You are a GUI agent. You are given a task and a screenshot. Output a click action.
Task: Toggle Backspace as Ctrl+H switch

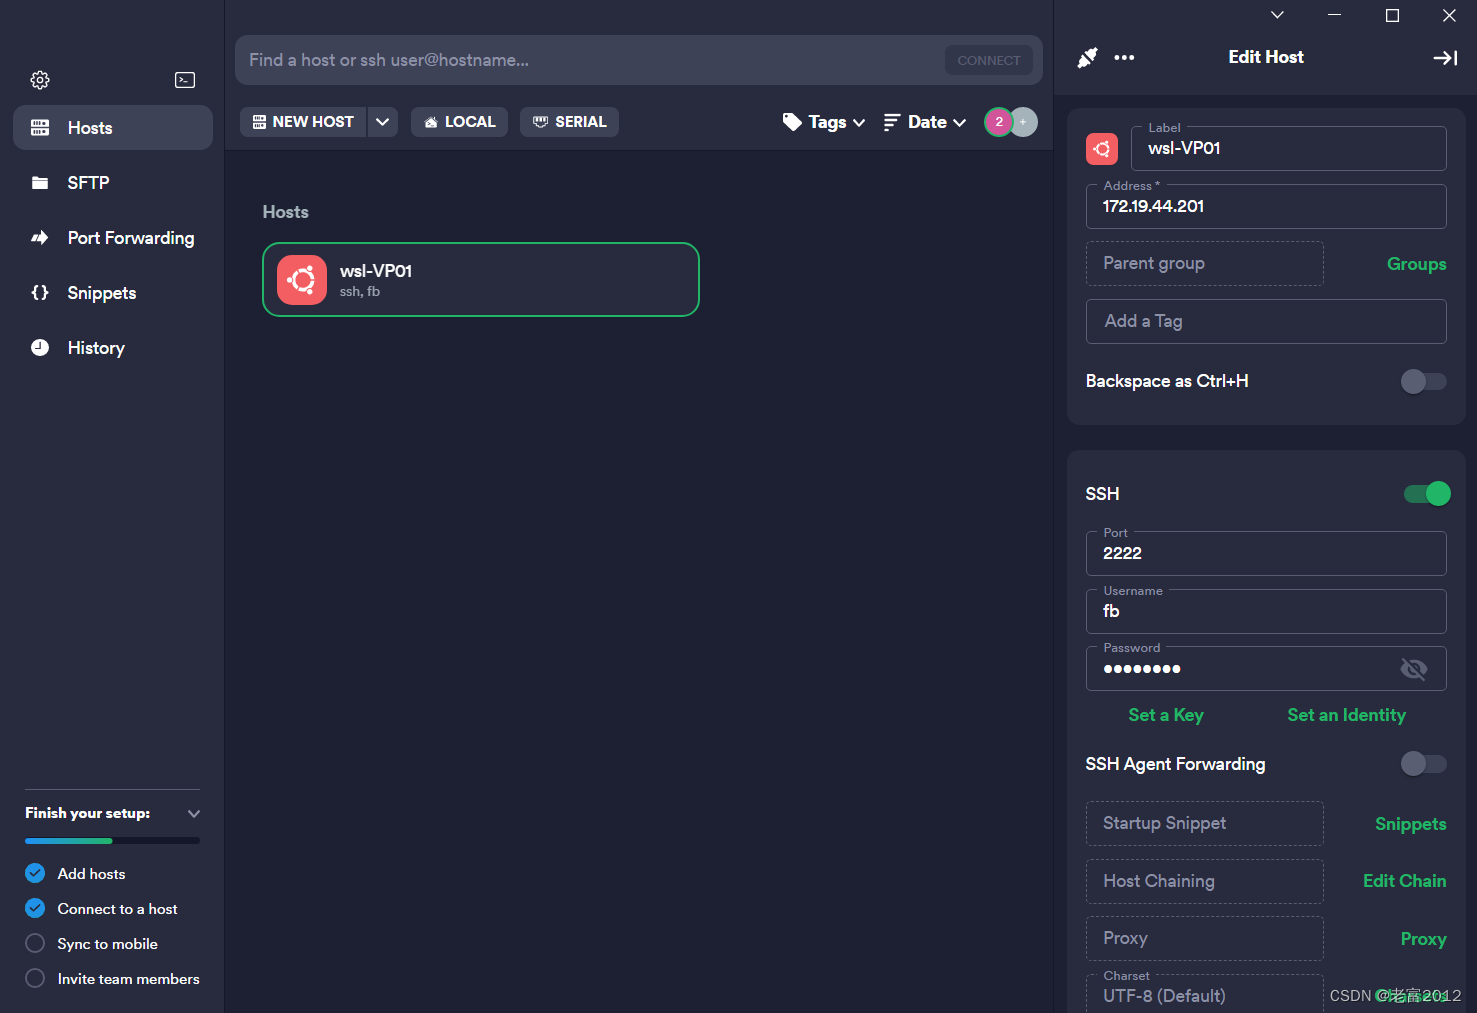tap(1423, 381)
